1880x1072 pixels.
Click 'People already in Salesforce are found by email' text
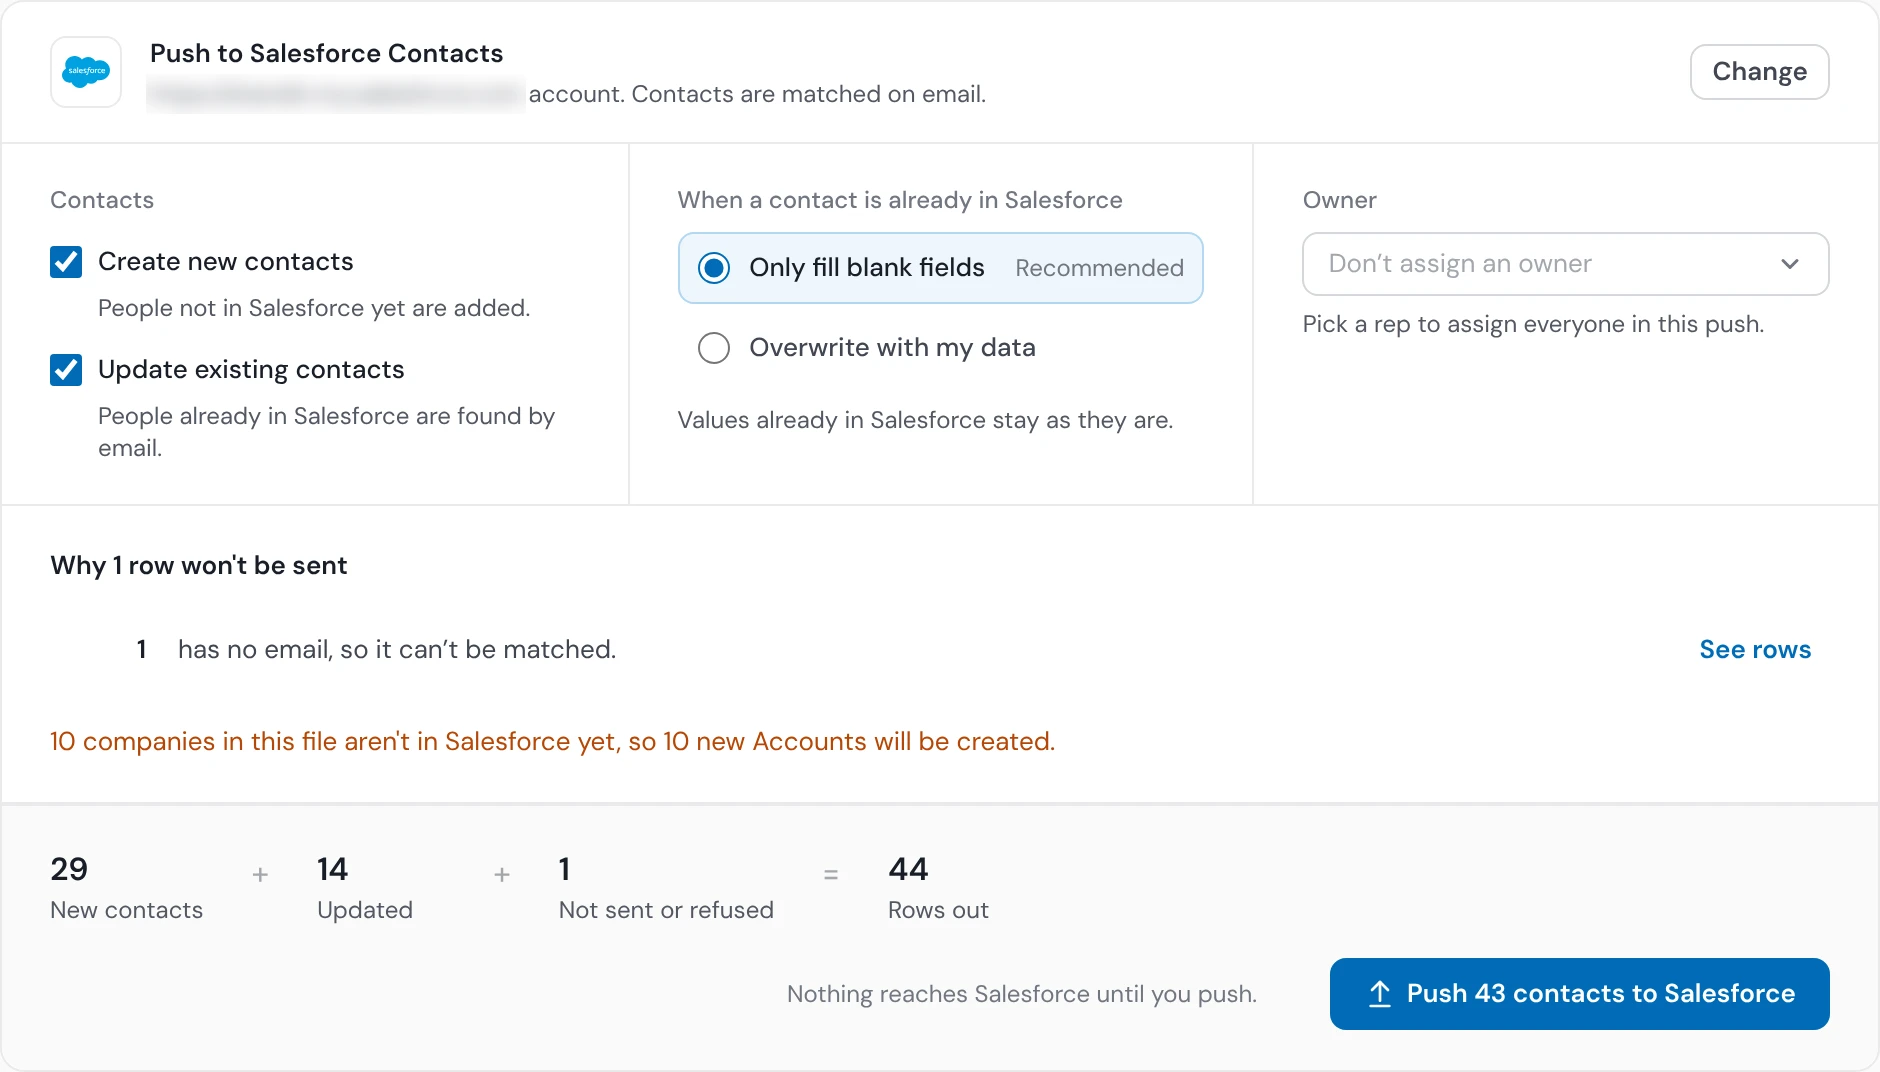pyautogui.click(x=326, y=432)
